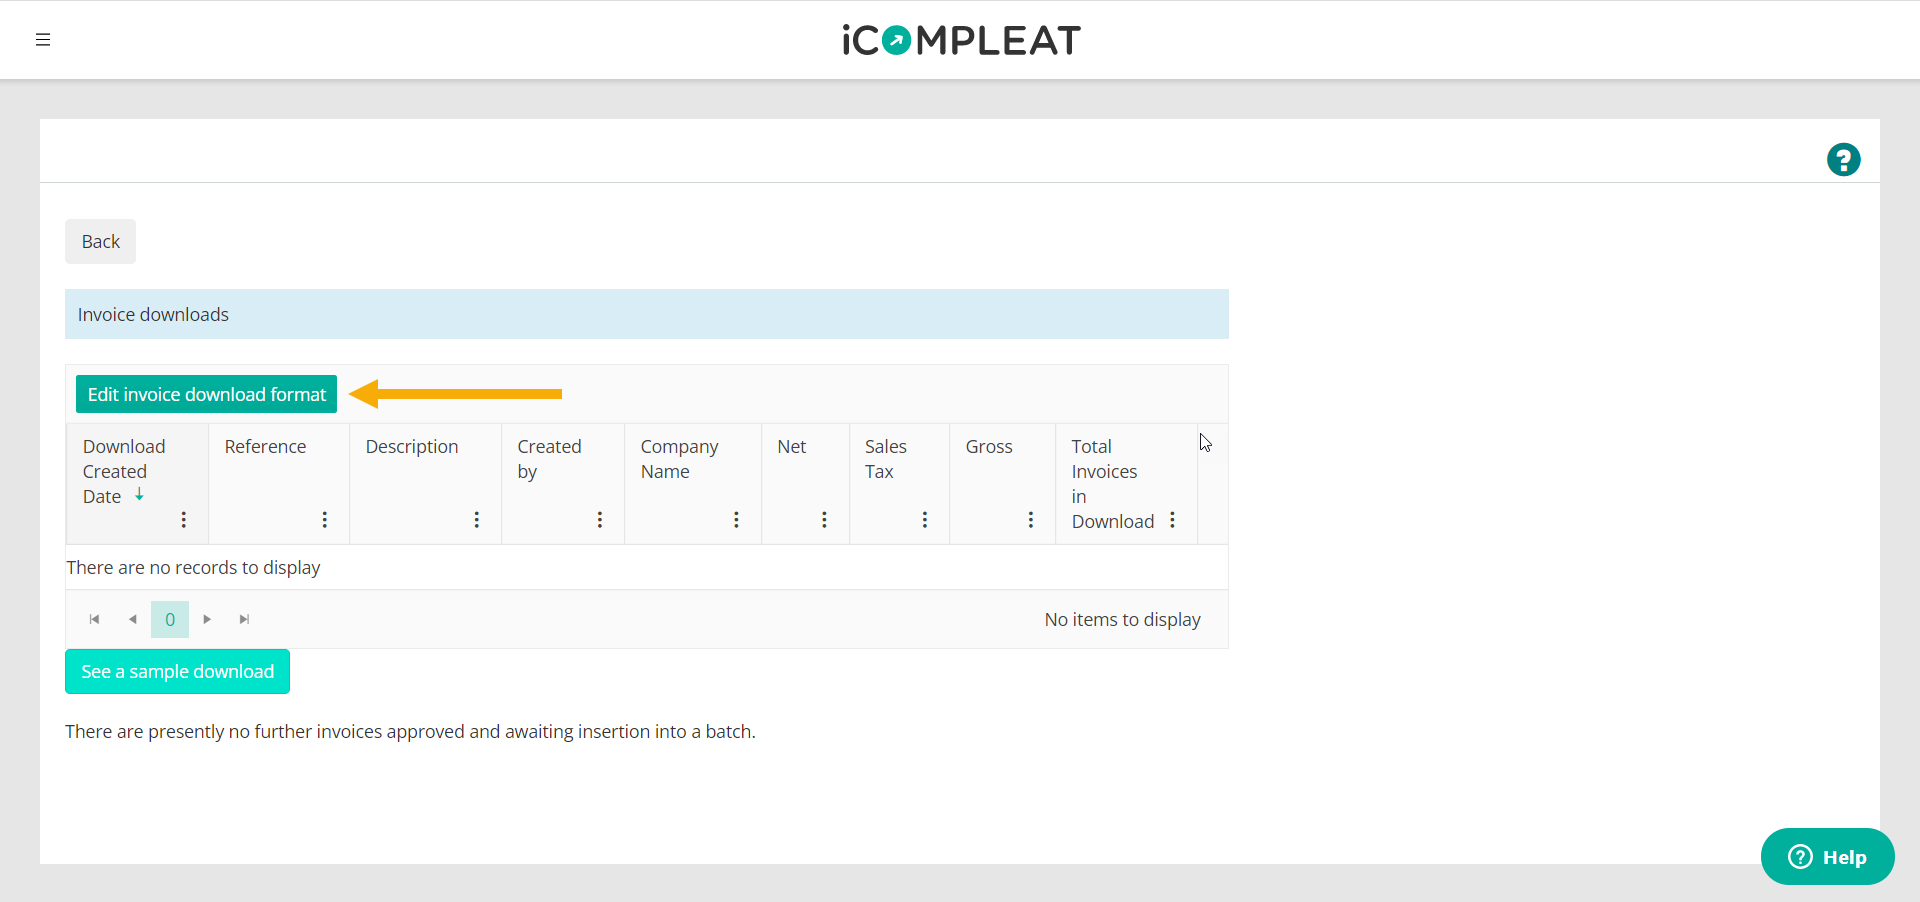Image resolution: width=1920 pixels, height=902 pixels.
Task: Click the Back button
Action: [100, 242]
